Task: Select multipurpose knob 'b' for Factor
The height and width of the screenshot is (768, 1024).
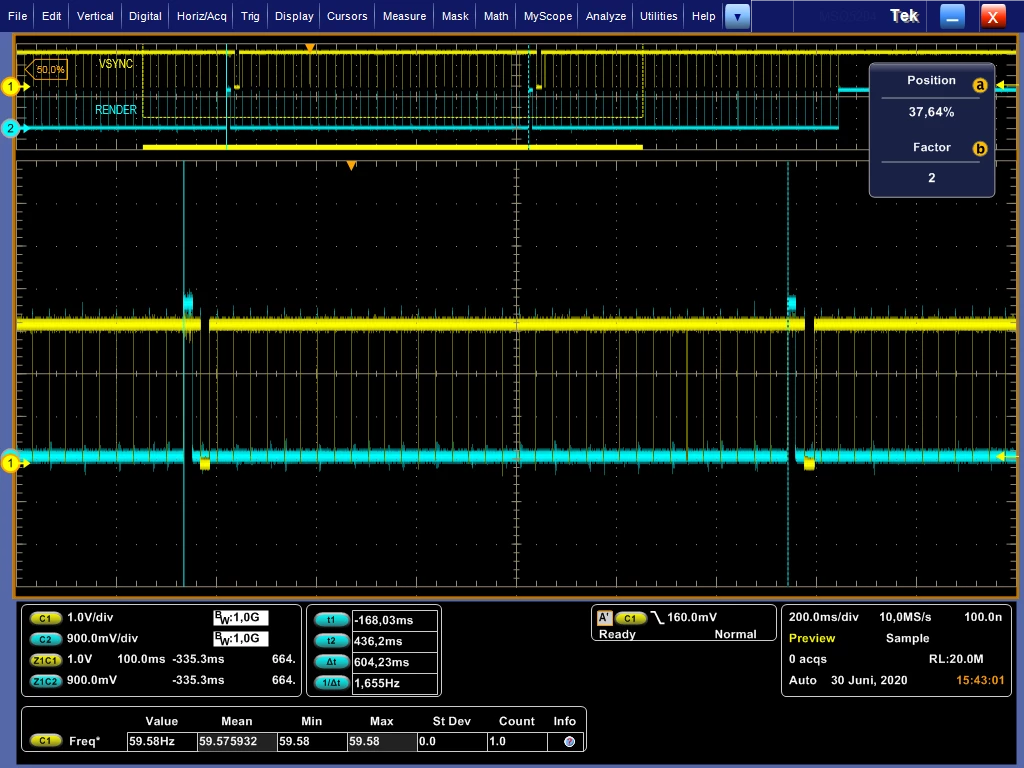Action: click(979, 149)
